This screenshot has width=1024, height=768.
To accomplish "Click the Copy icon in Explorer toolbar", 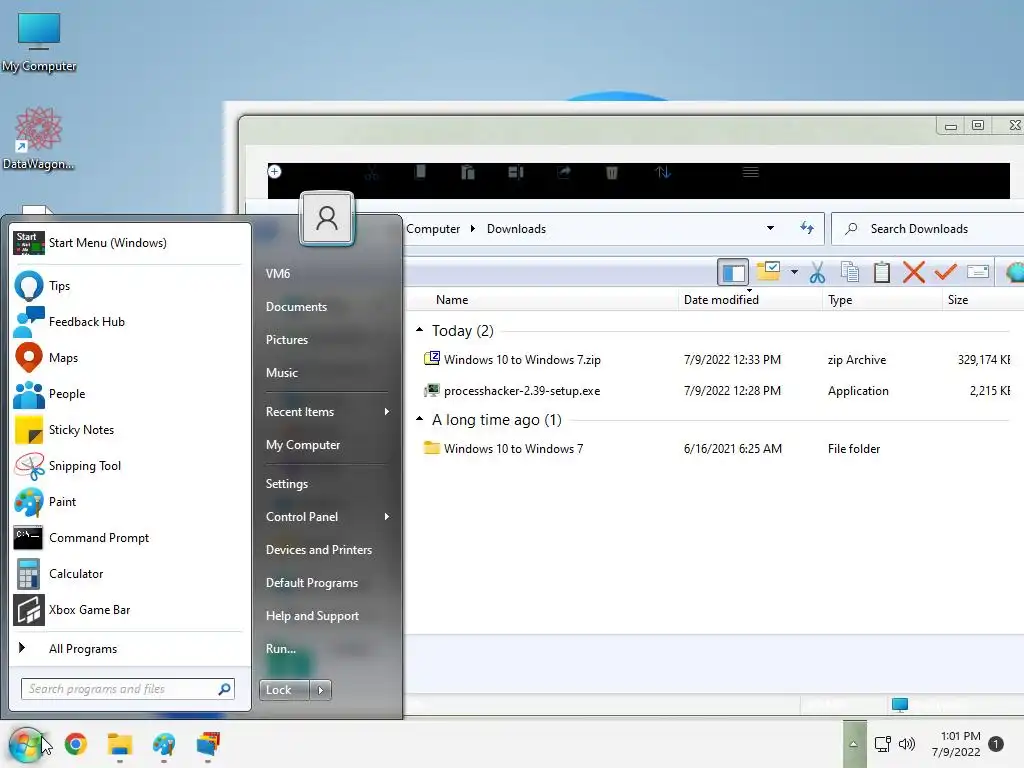I will 850,272.
